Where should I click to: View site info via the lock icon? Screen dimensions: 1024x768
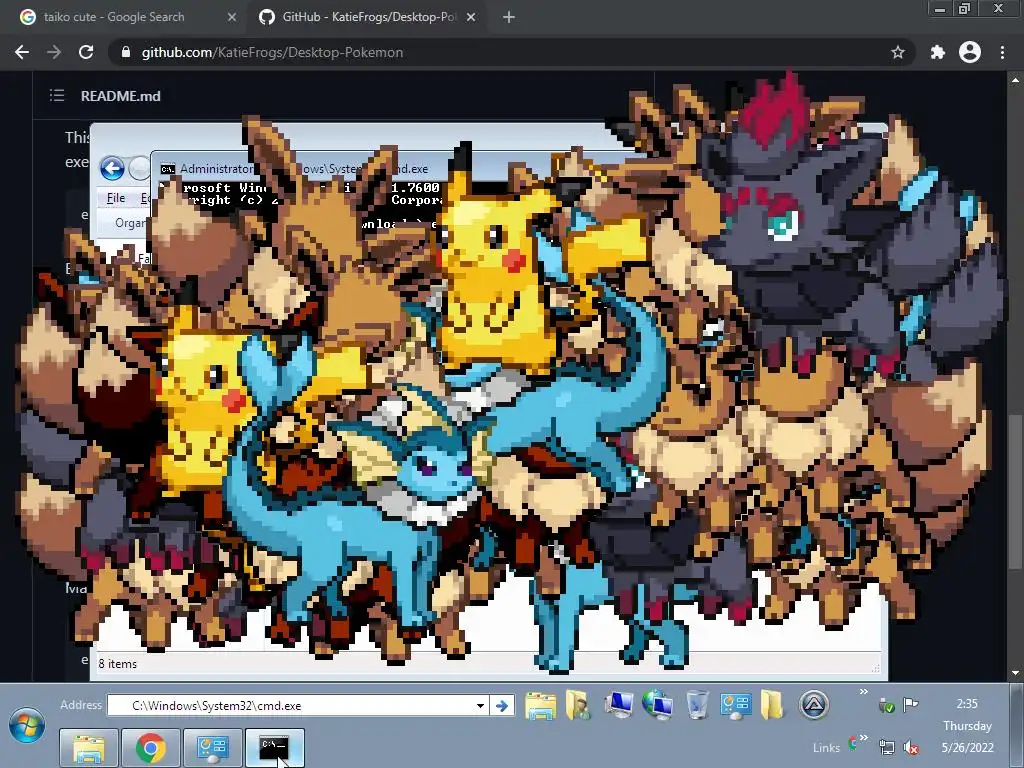[126, 52]
